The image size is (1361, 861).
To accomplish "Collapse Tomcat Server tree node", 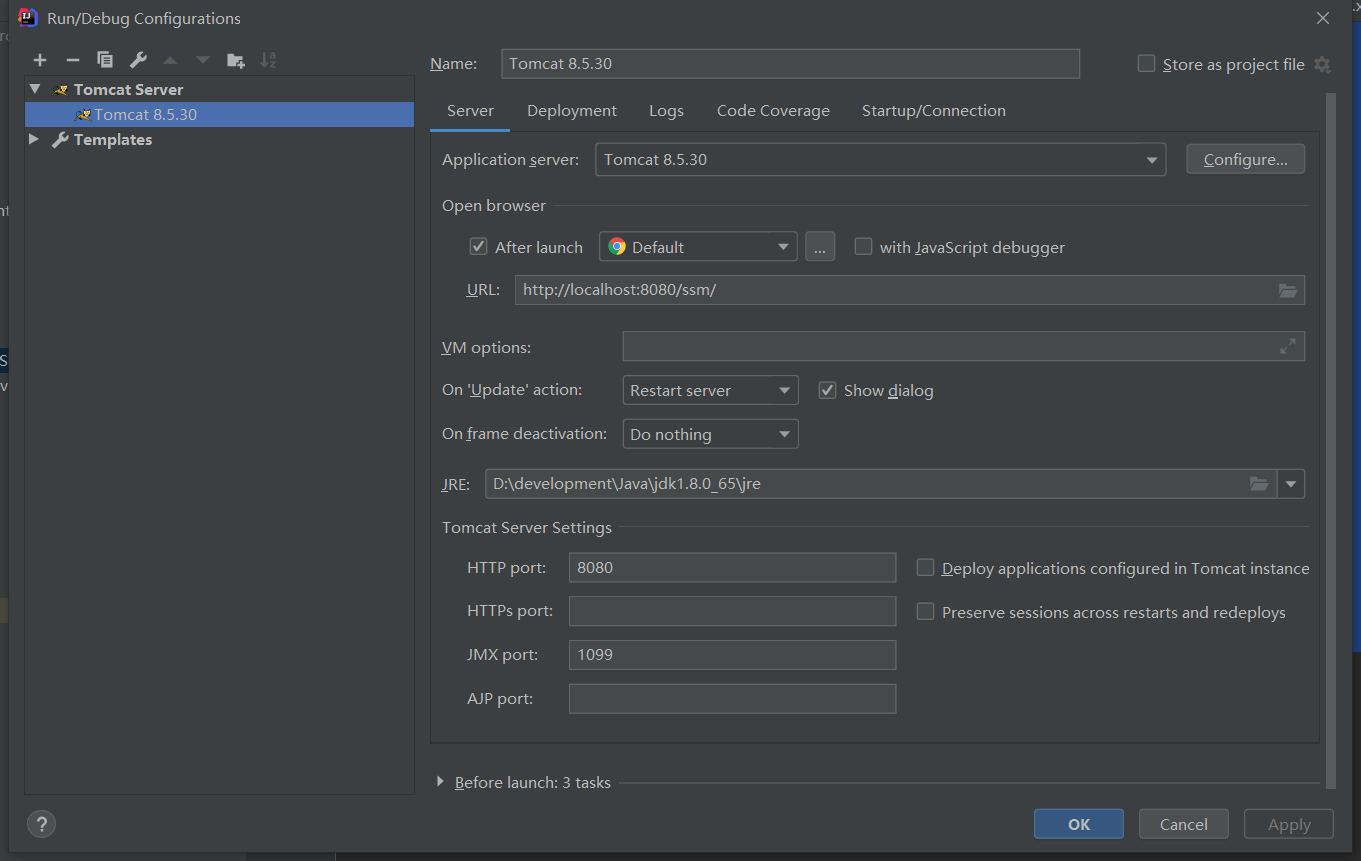I will point(35,89).
